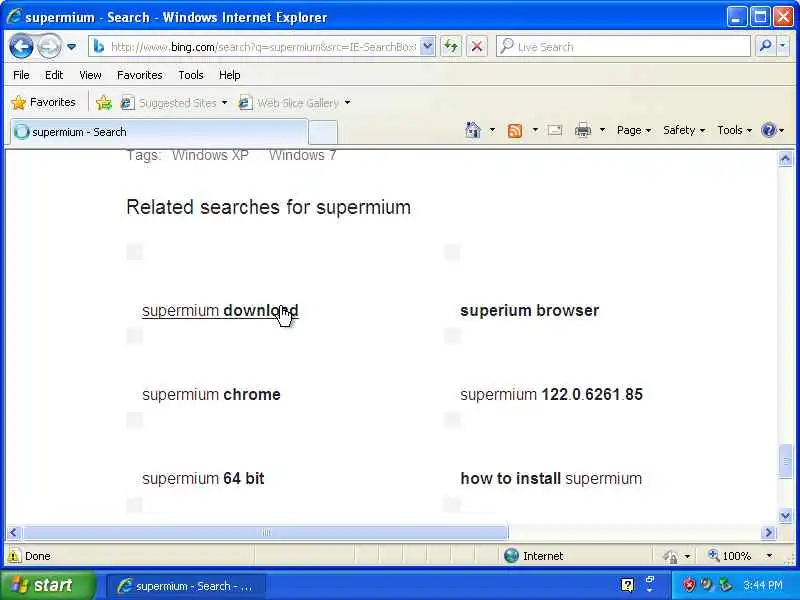This screenshot has height=600, width=800.
Task: Click the question mark tray icon
Action: (x=627, y=585)
